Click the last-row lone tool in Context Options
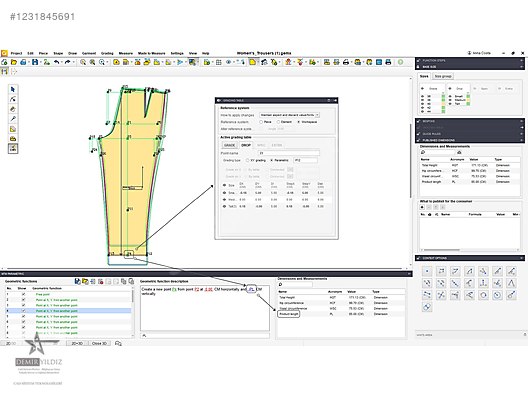The height and width of the screenshot is (396, 528). tap(427, 307)
